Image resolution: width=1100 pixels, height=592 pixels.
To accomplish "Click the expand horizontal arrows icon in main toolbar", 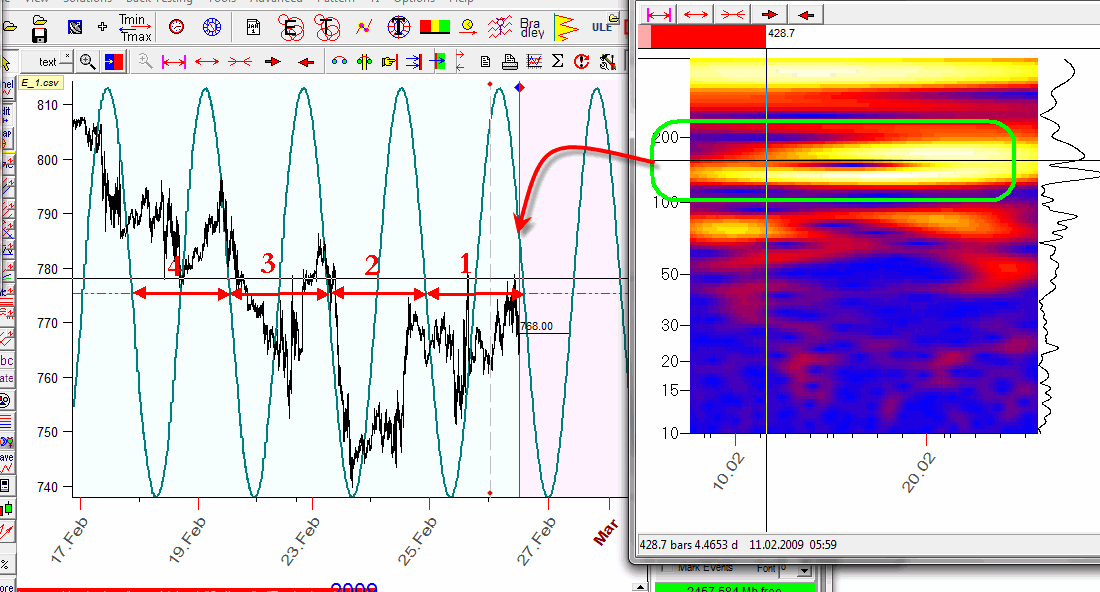I will pos(207,62).
